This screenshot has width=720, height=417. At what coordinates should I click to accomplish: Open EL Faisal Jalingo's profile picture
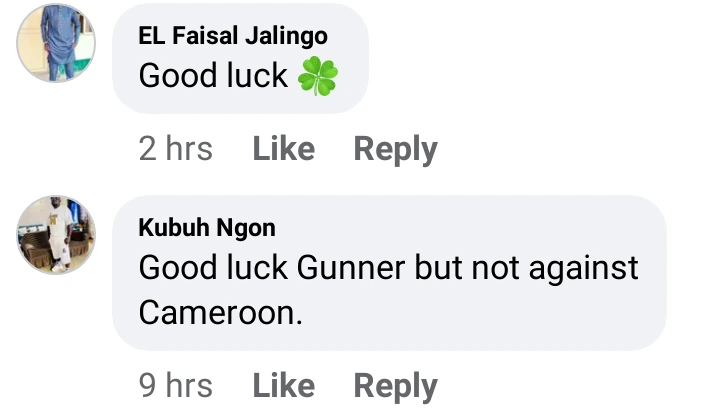[56, 43]
